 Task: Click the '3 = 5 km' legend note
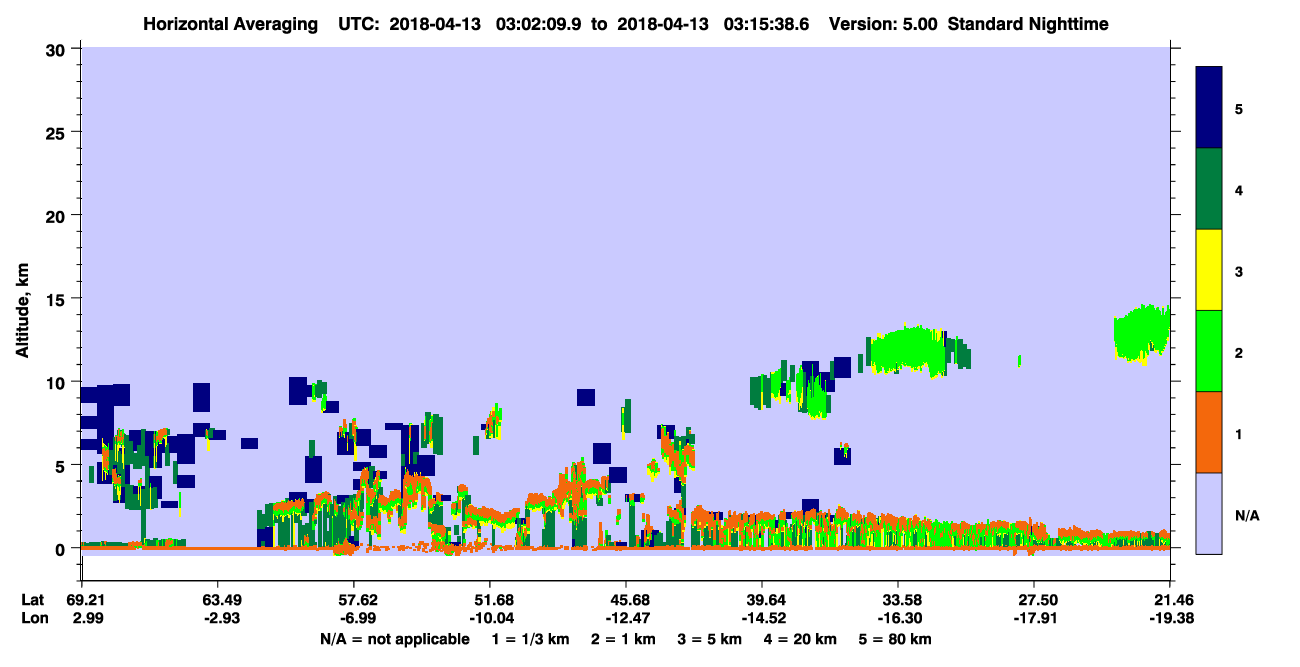[x=709, y=639]
